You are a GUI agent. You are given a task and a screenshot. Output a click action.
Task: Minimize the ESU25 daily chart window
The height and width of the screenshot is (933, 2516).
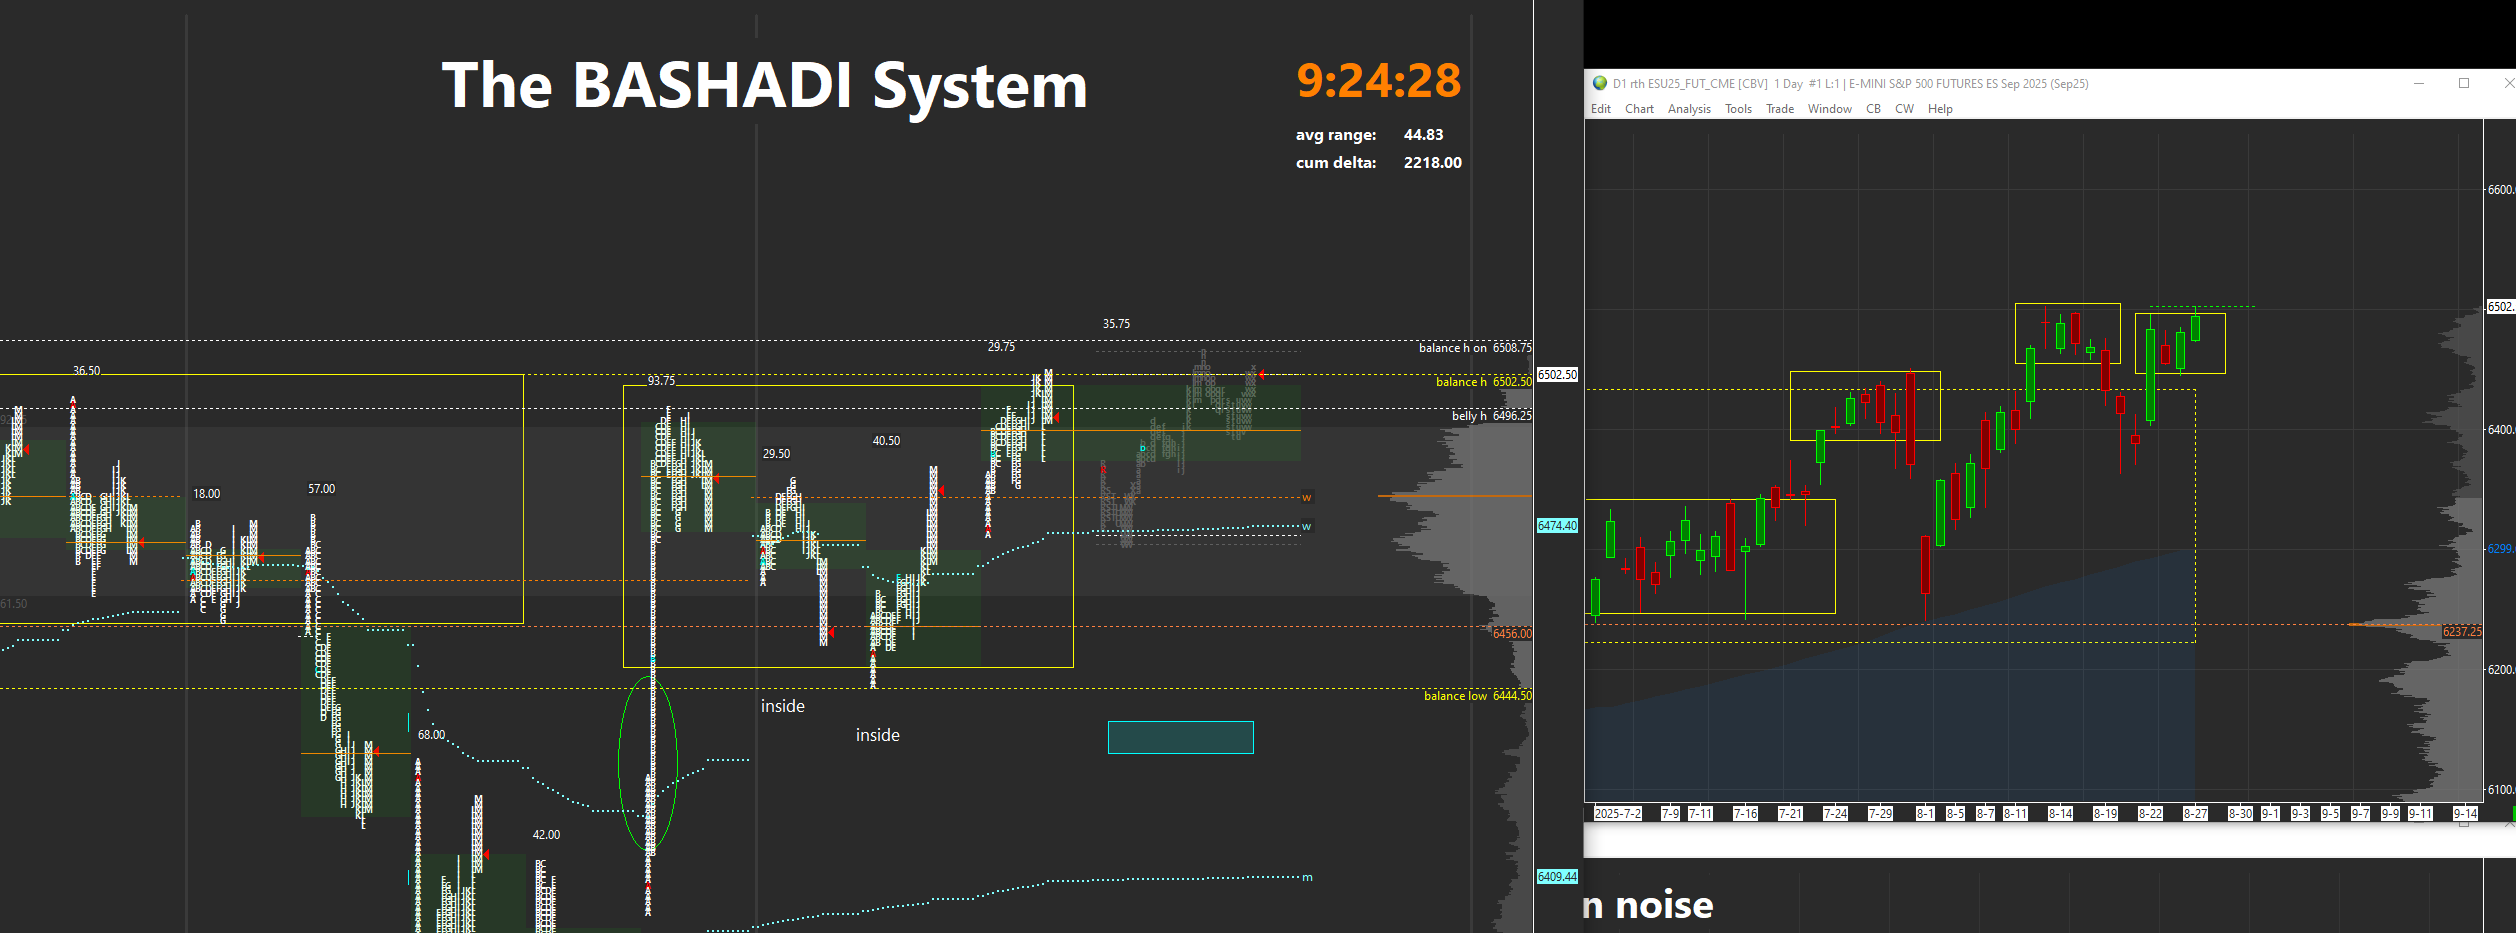click(2419, 83)
